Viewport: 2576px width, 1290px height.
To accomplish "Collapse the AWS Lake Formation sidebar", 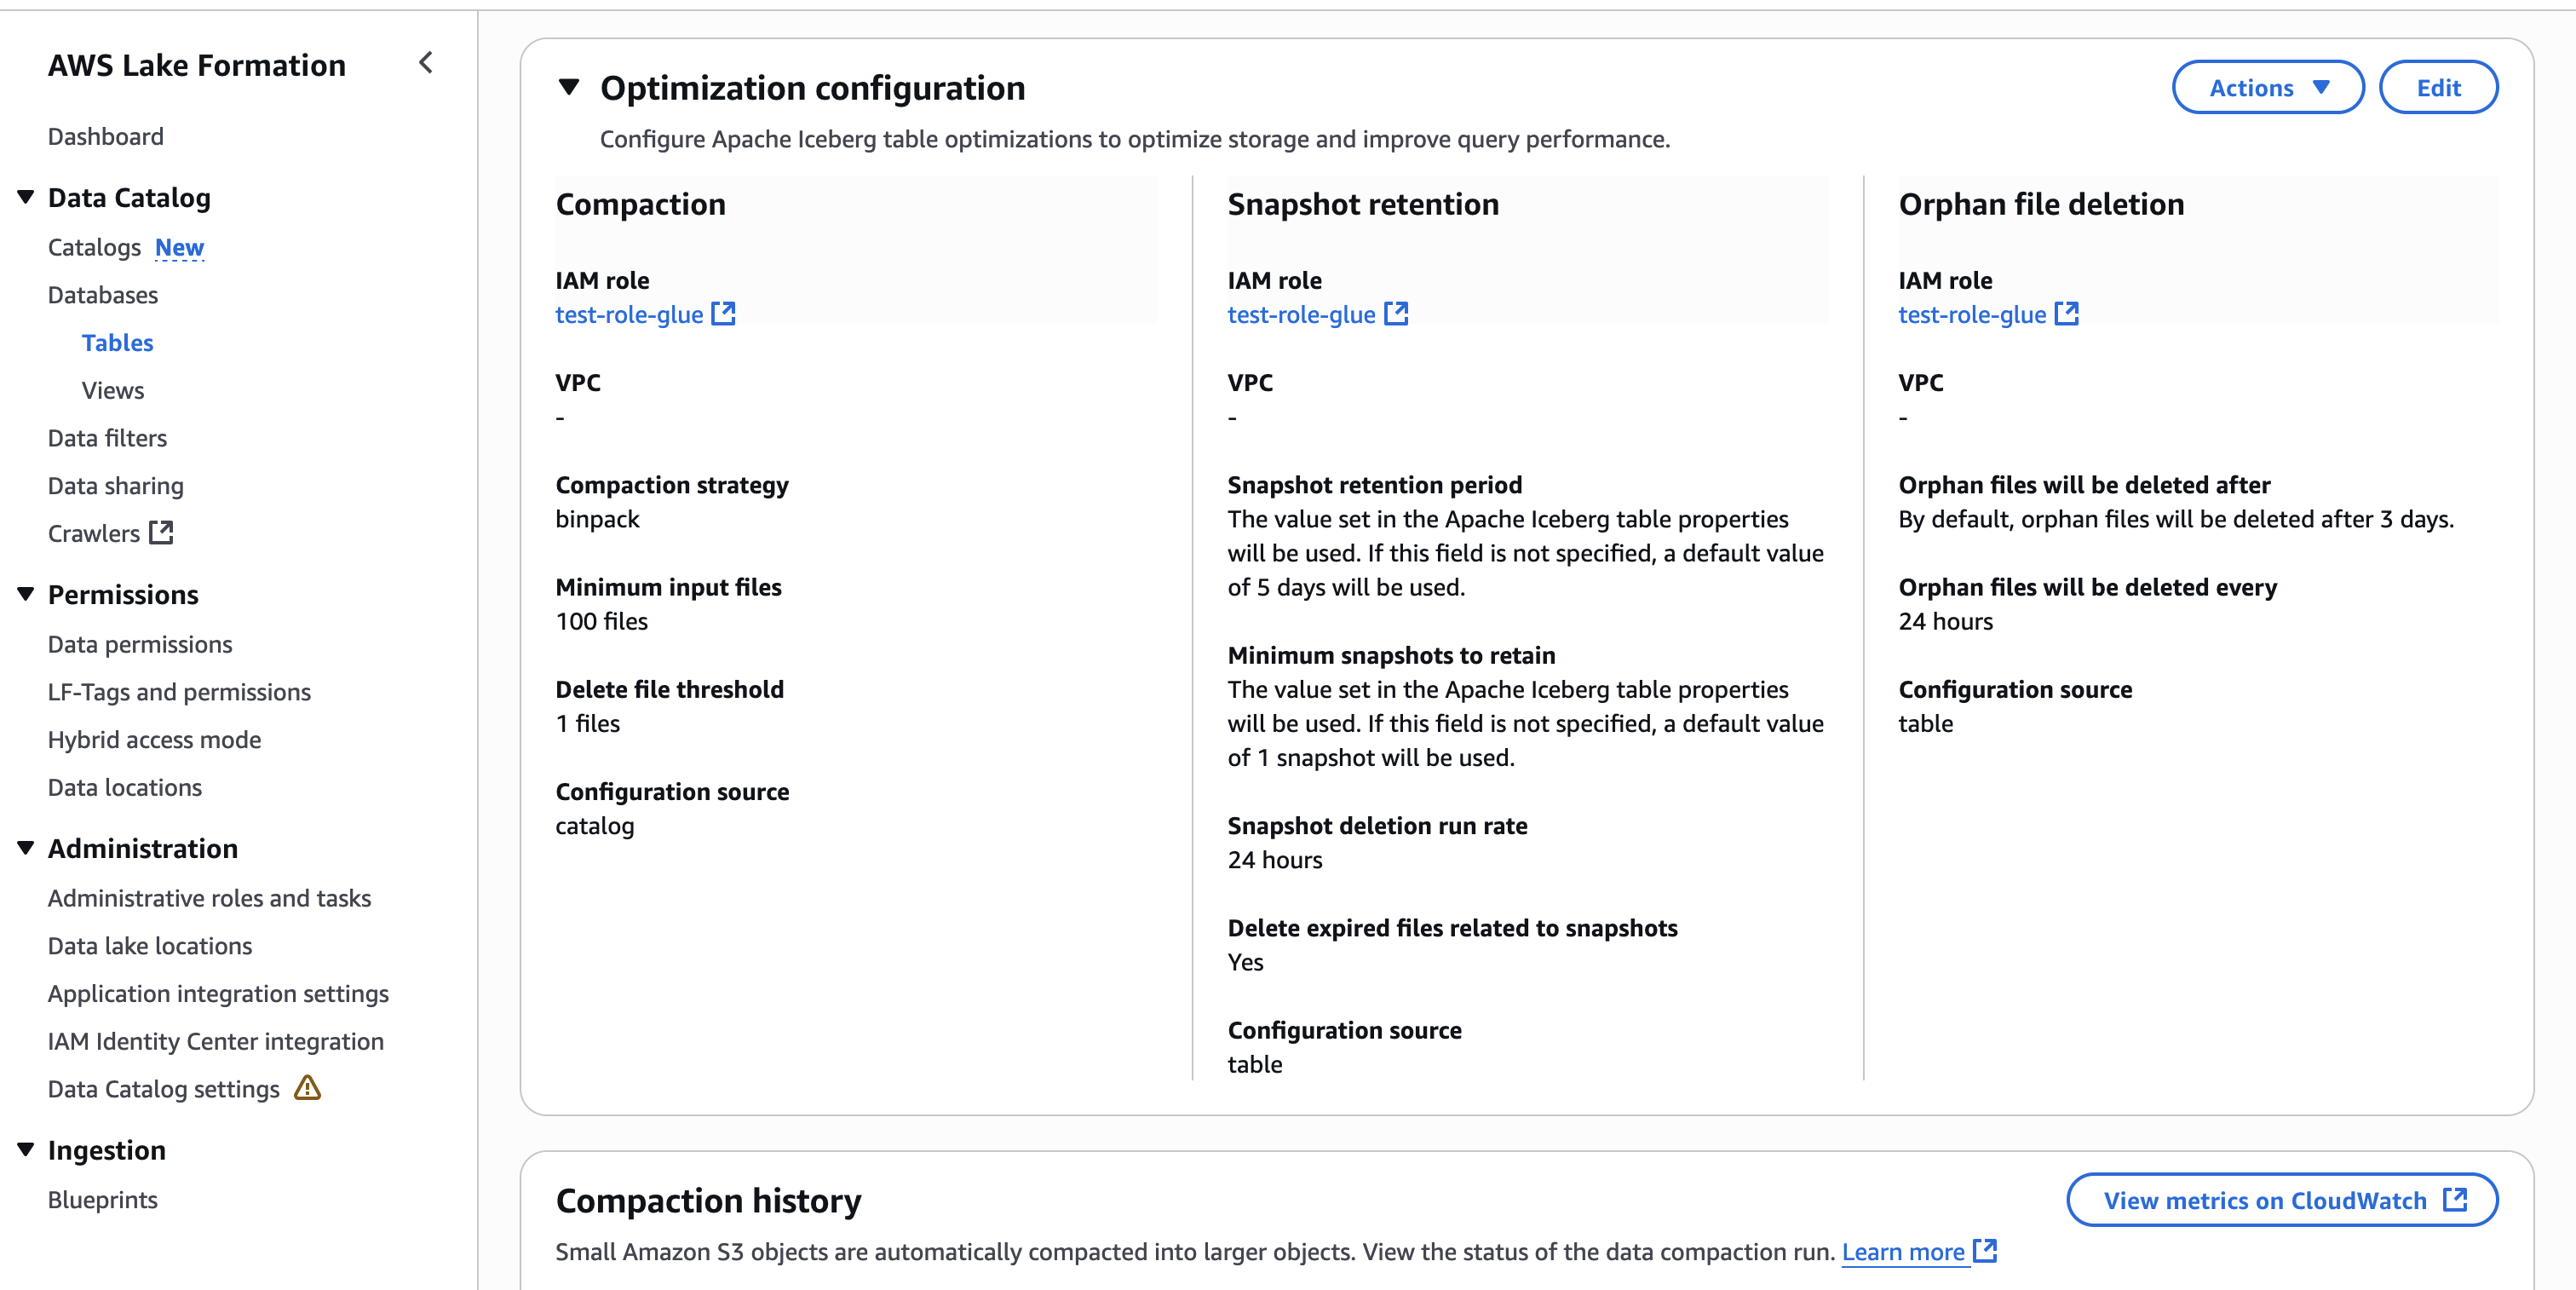I will 426,63.
